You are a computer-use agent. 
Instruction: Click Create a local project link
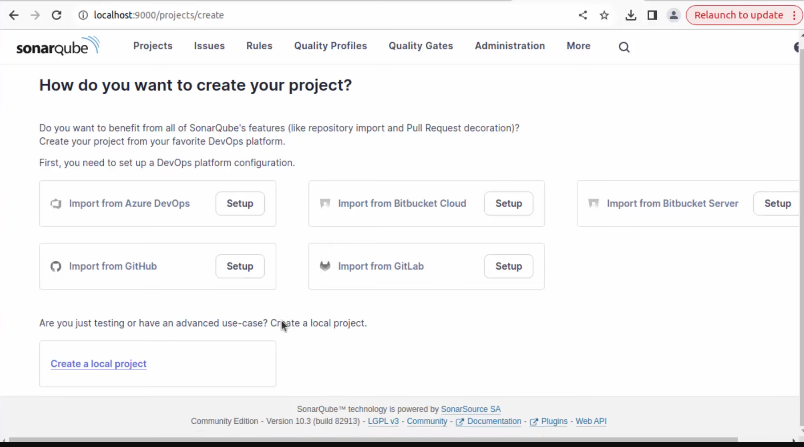(99, 364)
